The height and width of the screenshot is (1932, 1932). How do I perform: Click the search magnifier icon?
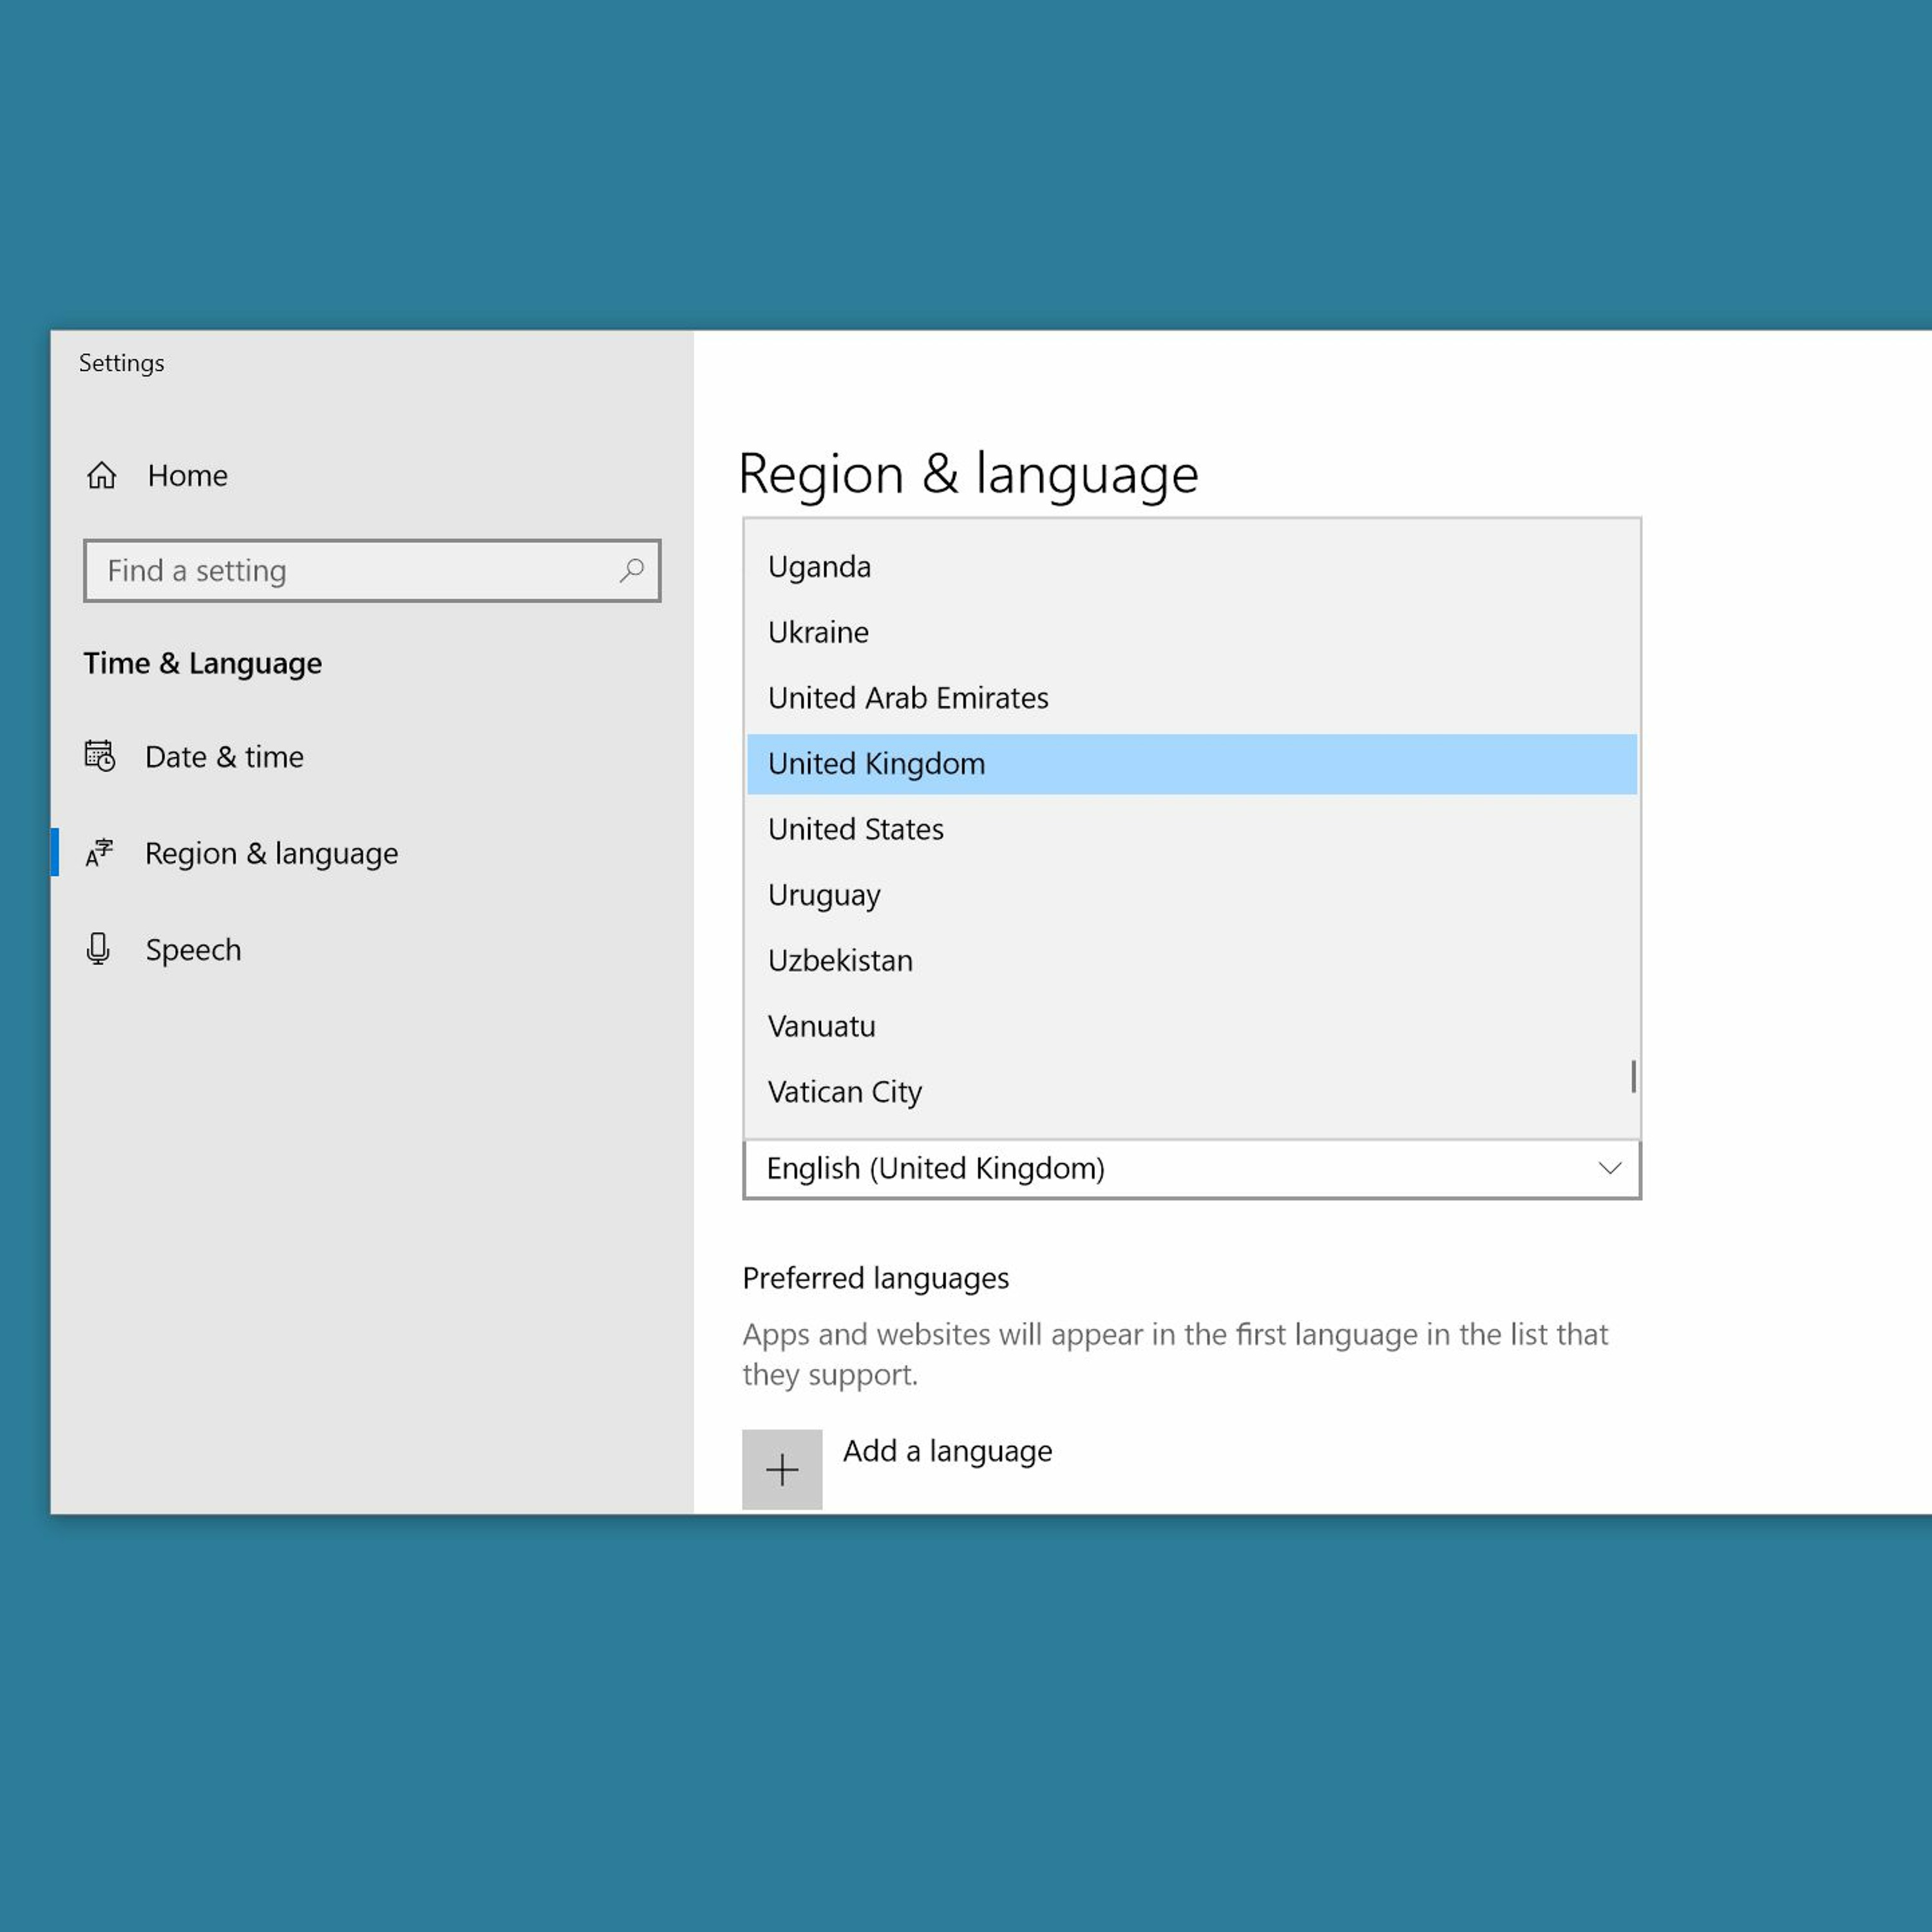[631, 571]
